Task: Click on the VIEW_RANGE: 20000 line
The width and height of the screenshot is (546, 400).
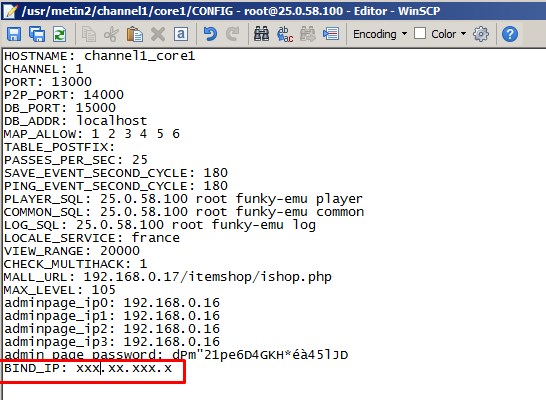Action: tap(72, 251)
